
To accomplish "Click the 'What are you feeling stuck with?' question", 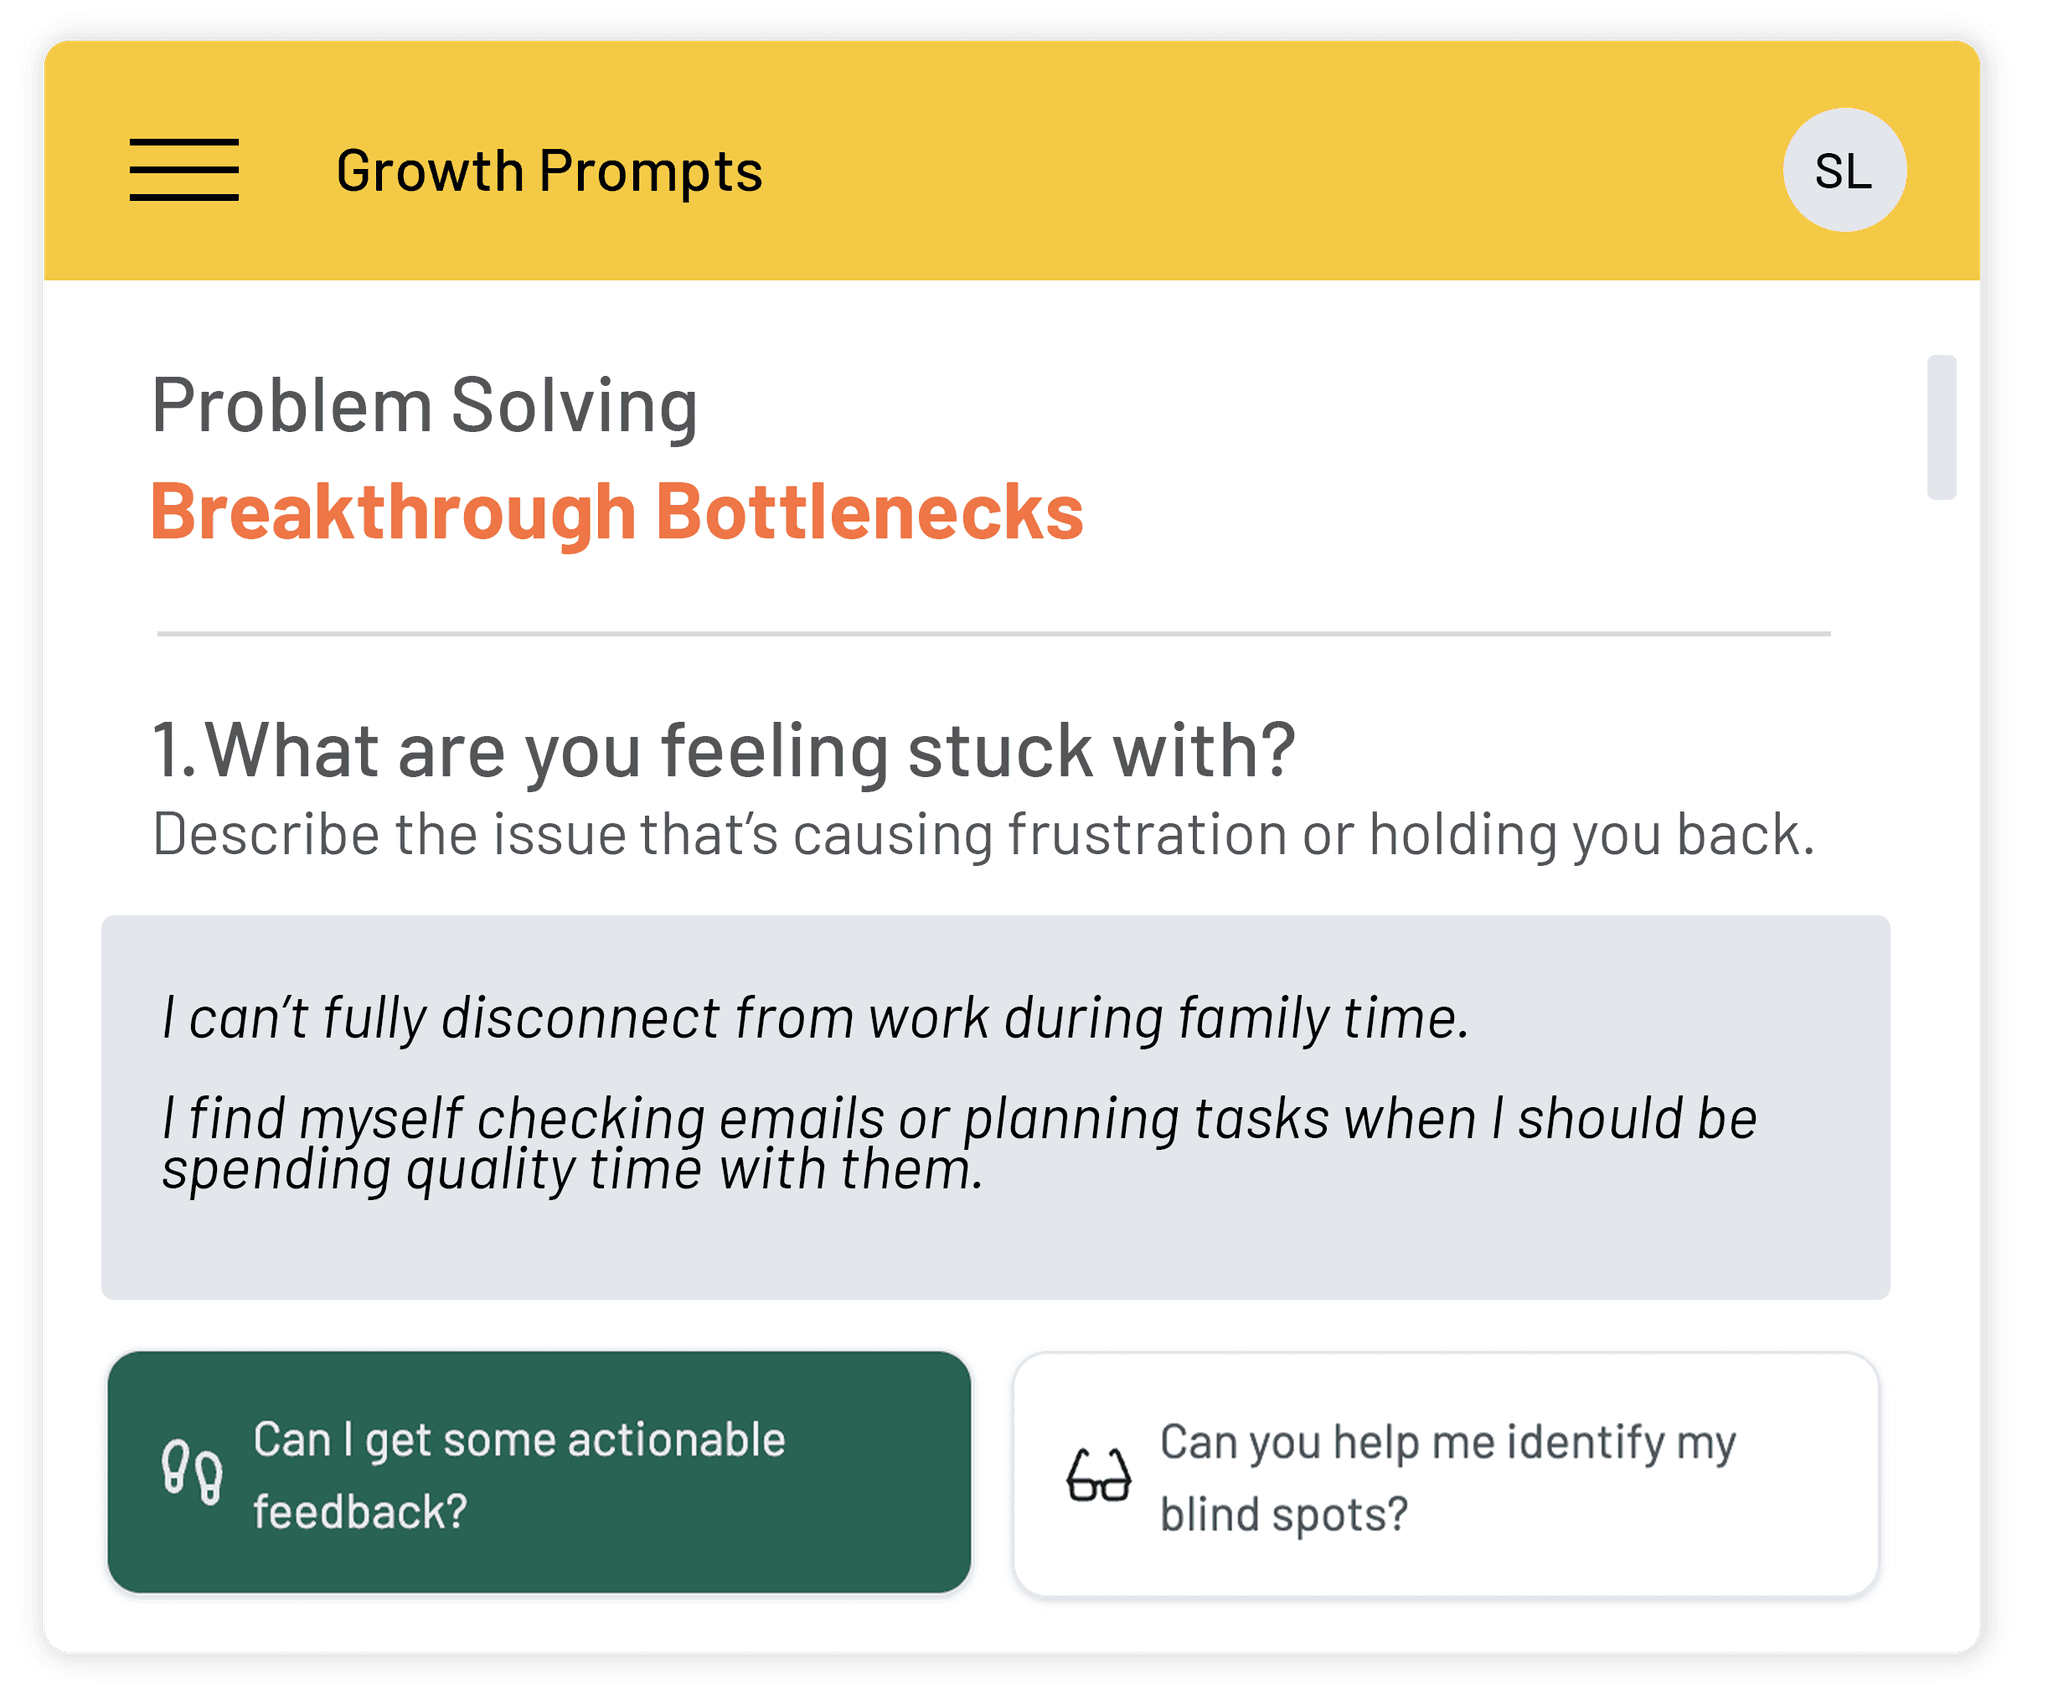I will click(750, 750).
